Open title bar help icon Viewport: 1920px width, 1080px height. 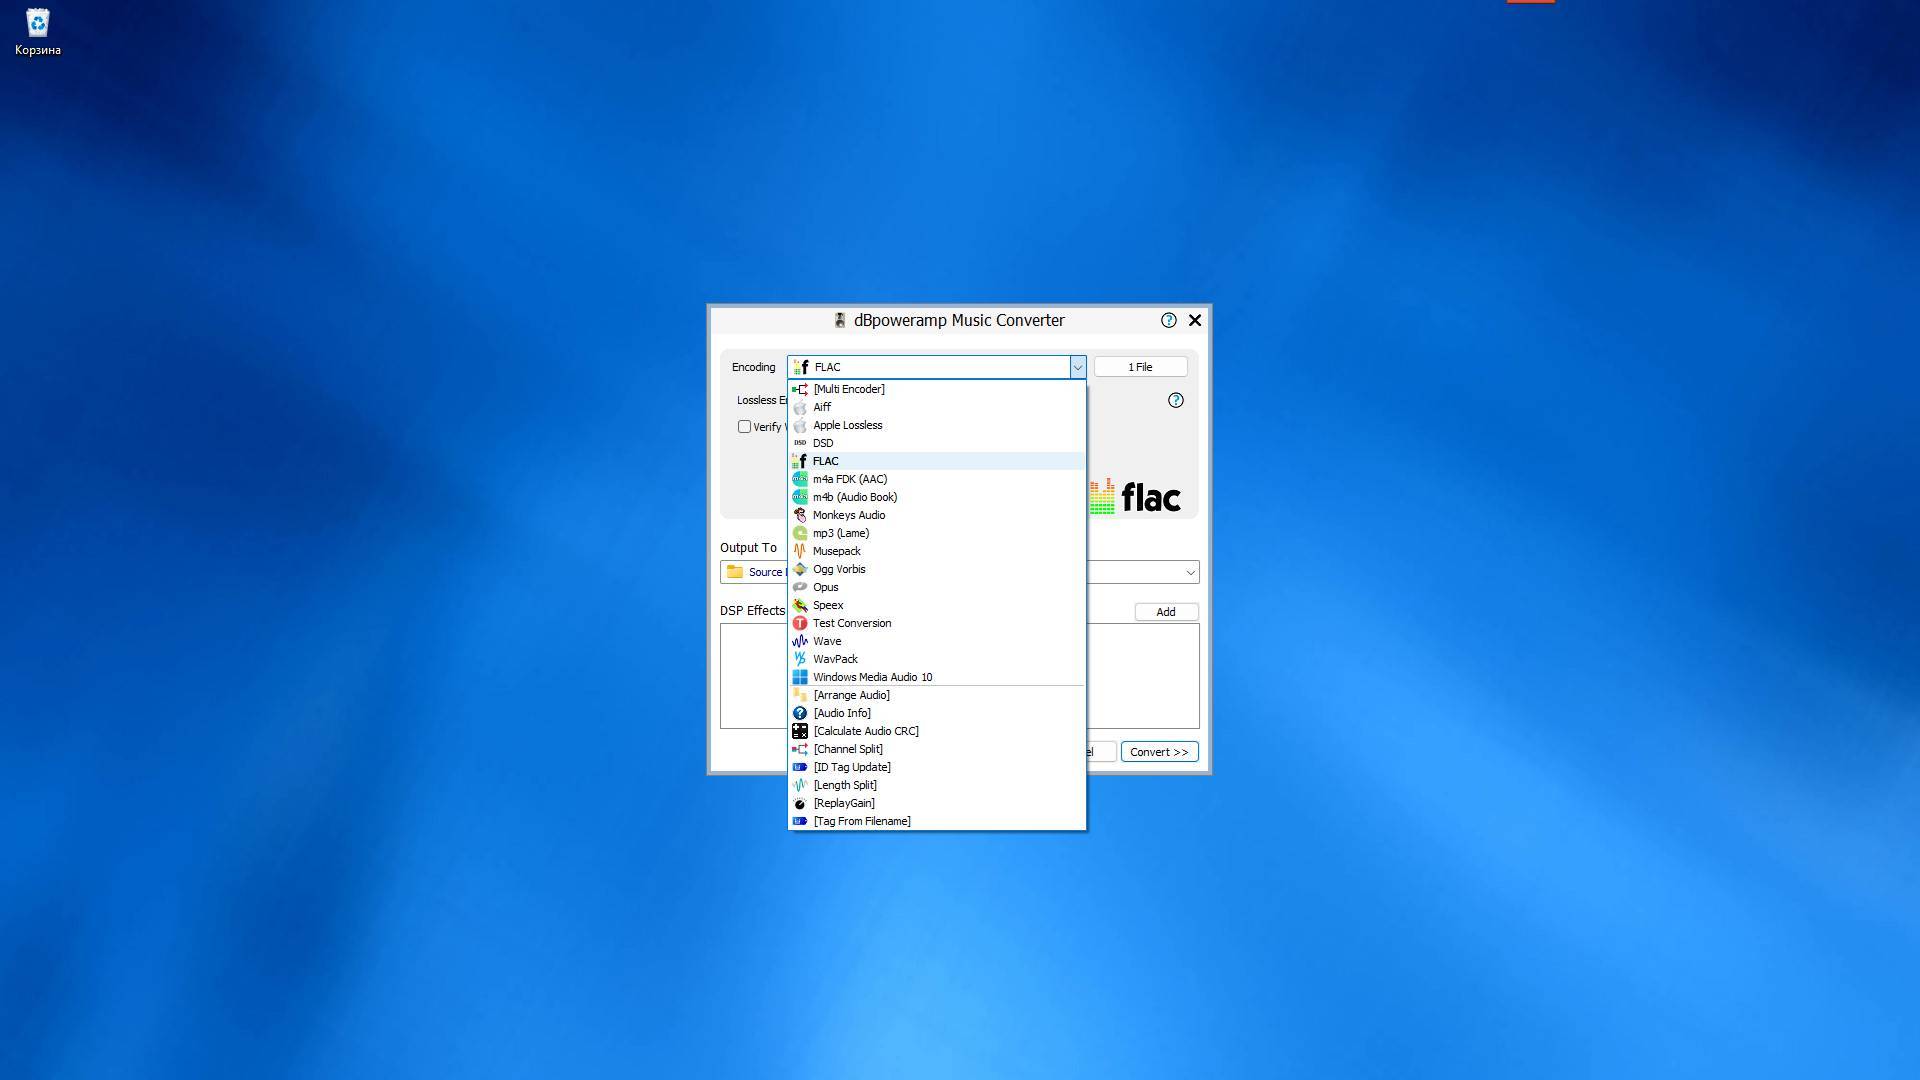[x=1168, y=320]
